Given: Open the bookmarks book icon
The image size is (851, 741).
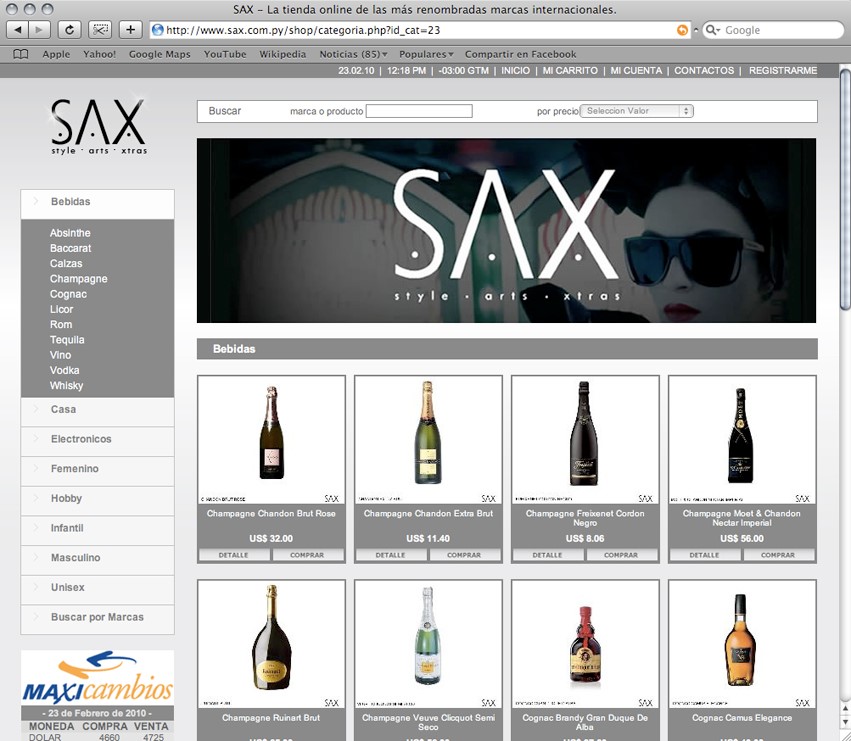Looking at the screenshot, I should click(x=21, y=54).
